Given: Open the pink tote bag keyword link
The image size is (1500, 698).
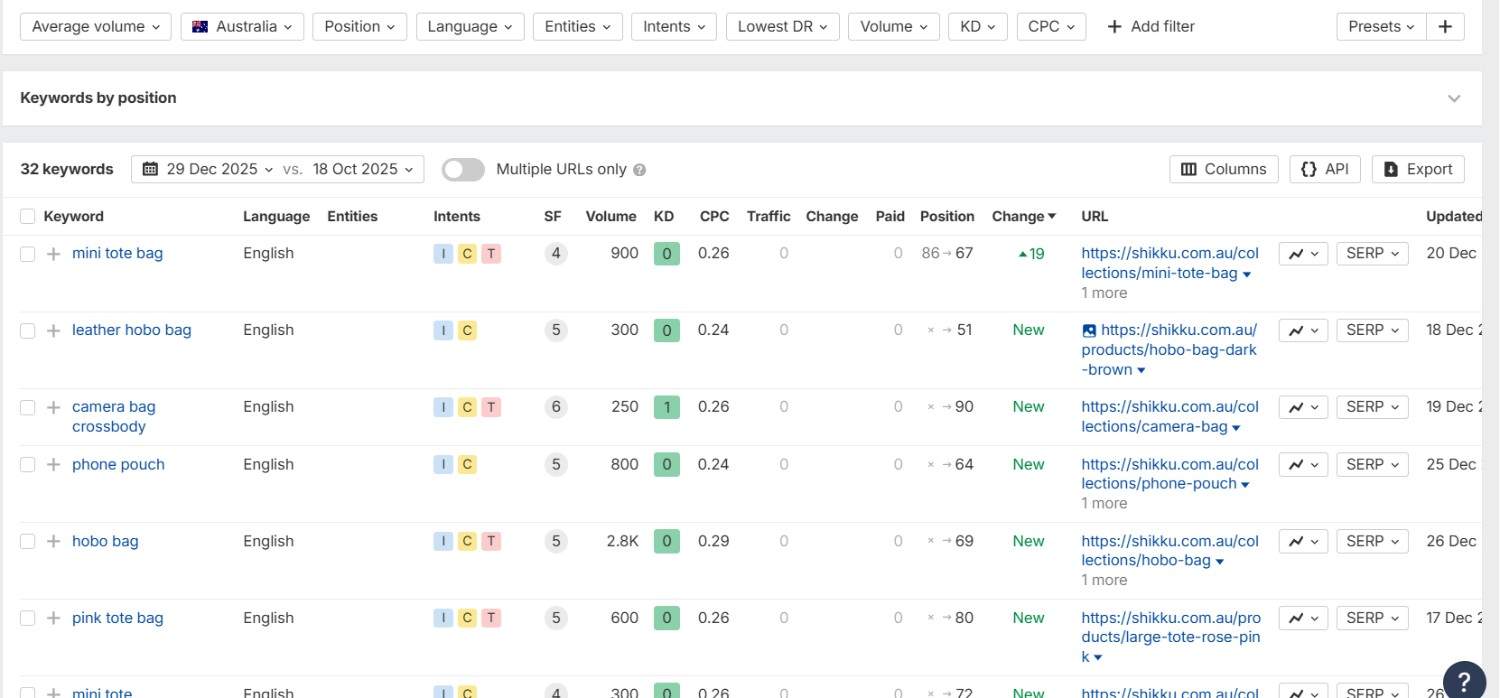Looking at the screenshot, I should click(x=117, y=618).
